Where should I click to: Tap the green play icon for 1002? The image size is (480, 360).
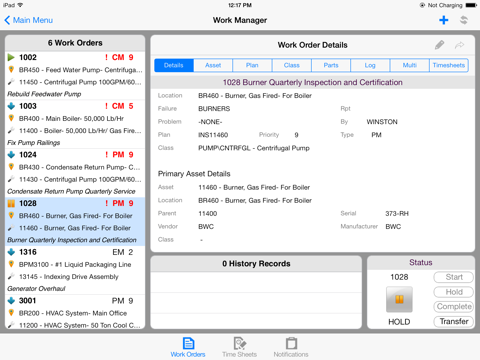[11, 57]
